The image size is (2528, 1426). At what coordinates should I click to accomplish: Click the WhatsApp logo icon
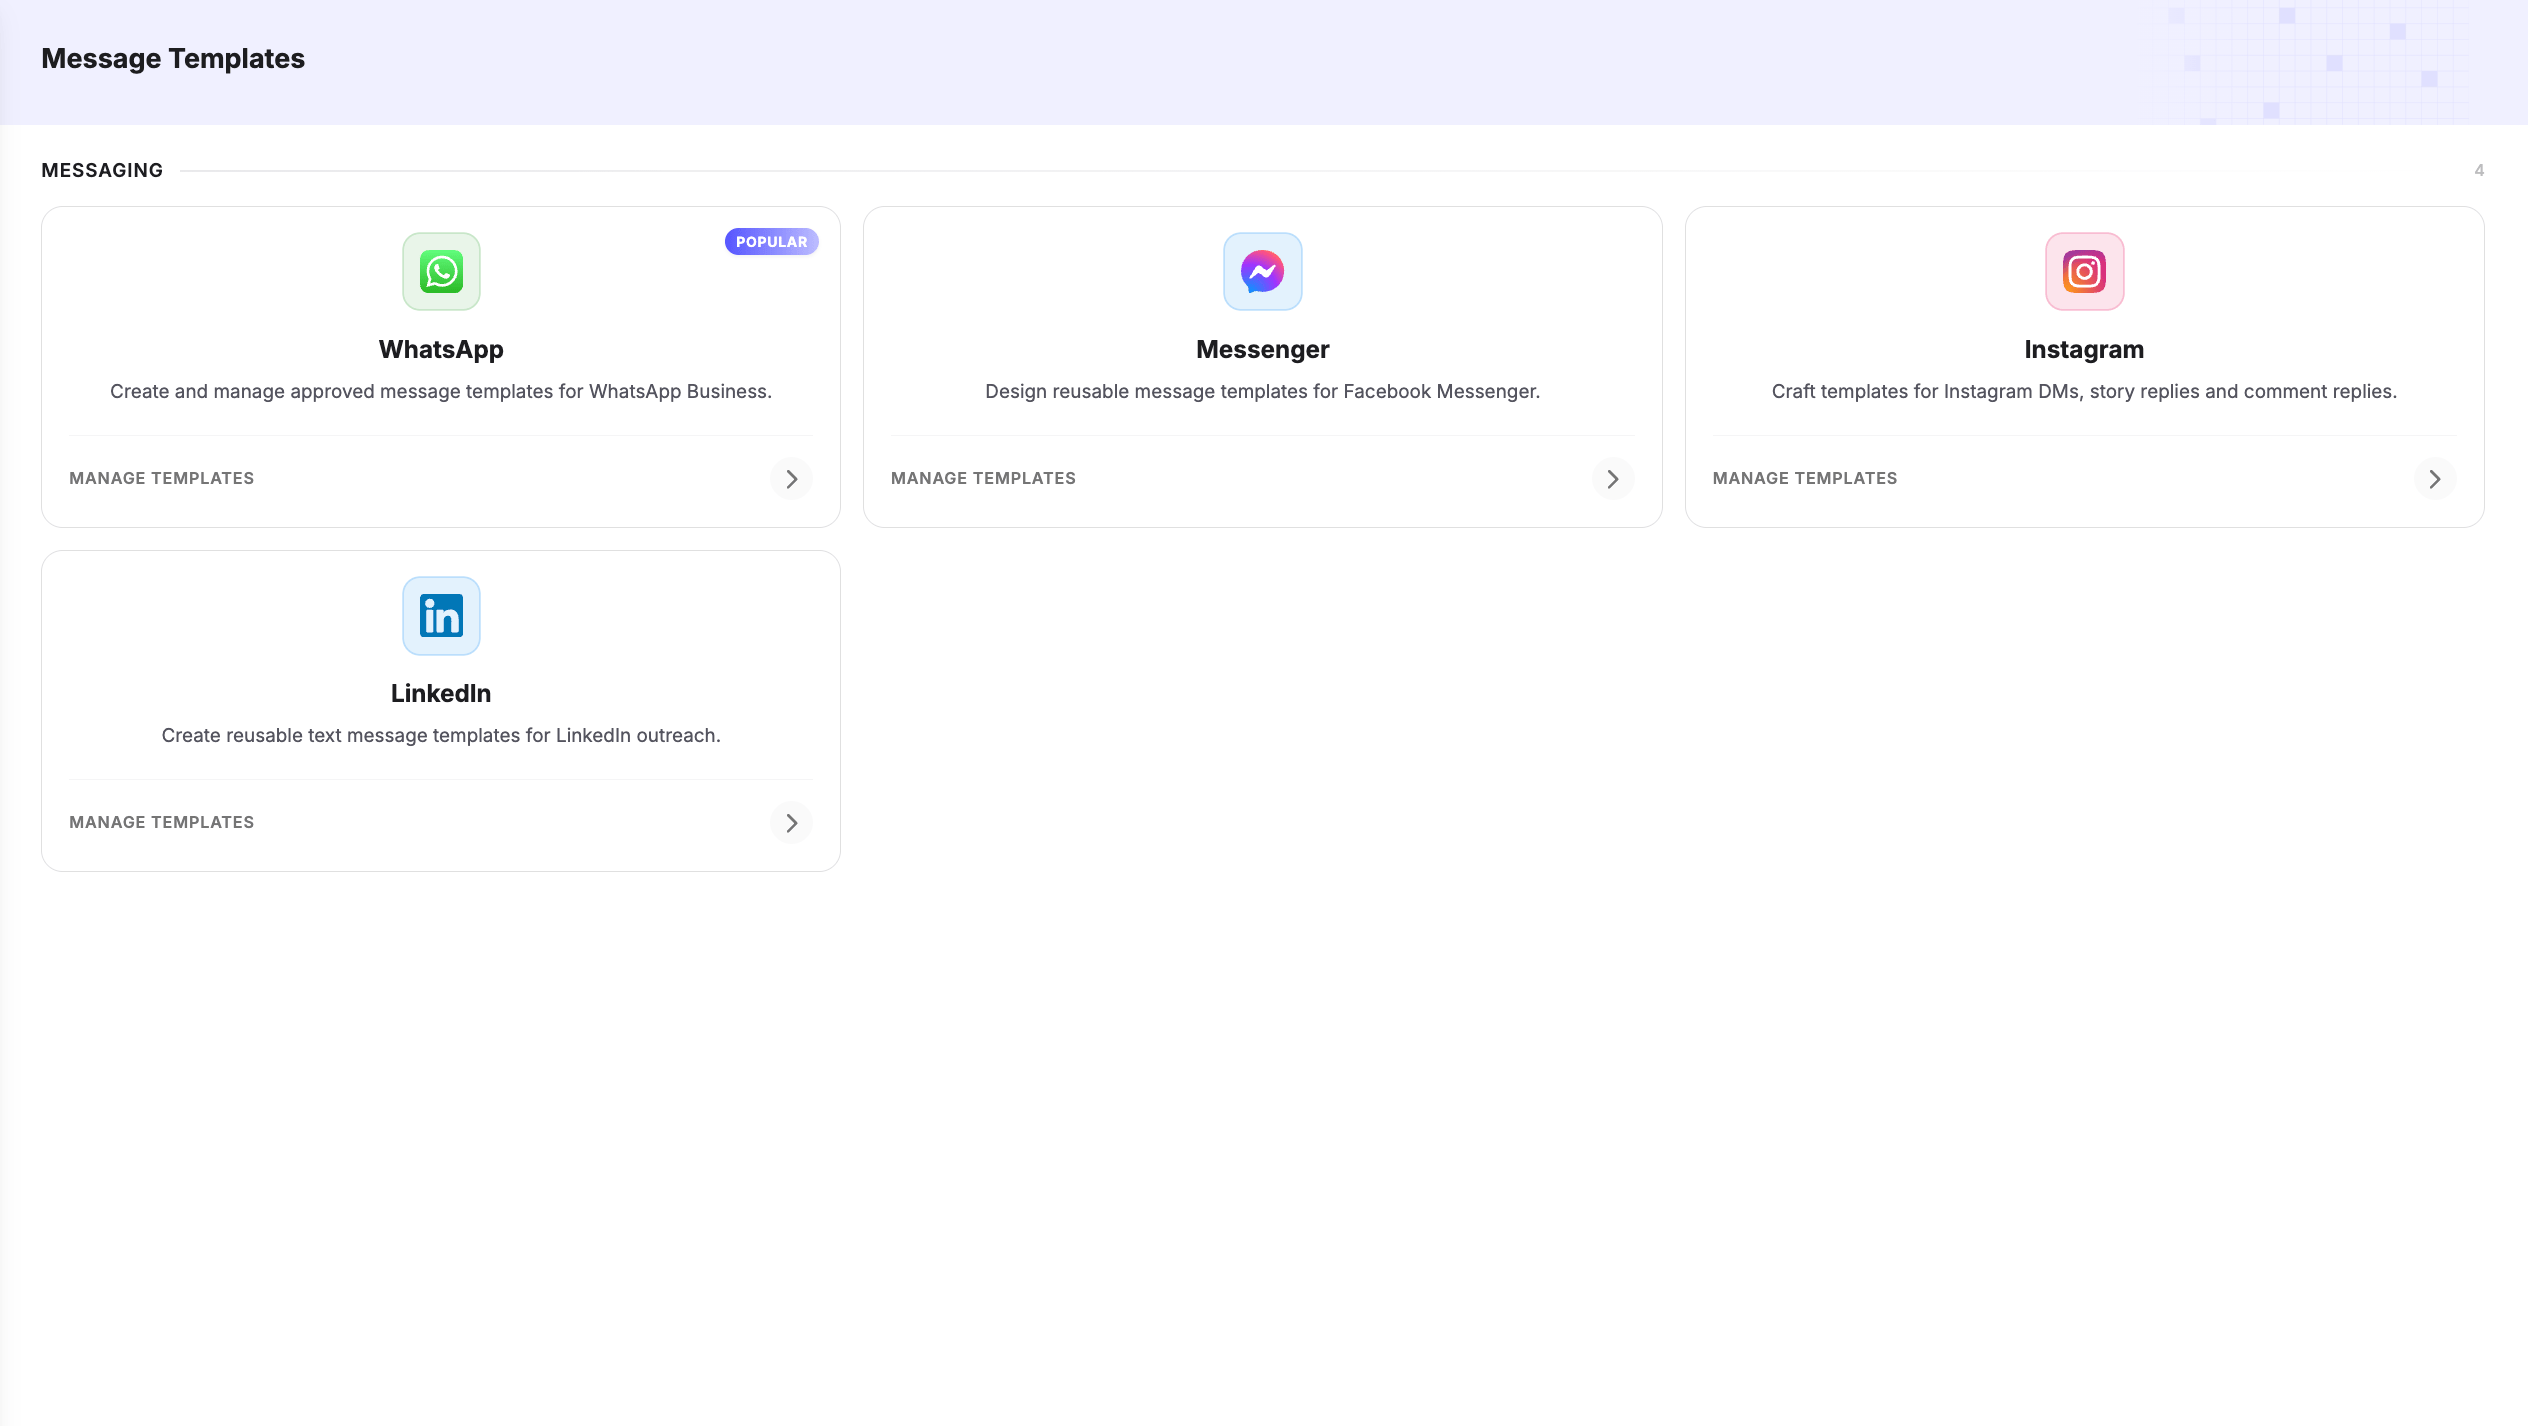click(441, 272)
